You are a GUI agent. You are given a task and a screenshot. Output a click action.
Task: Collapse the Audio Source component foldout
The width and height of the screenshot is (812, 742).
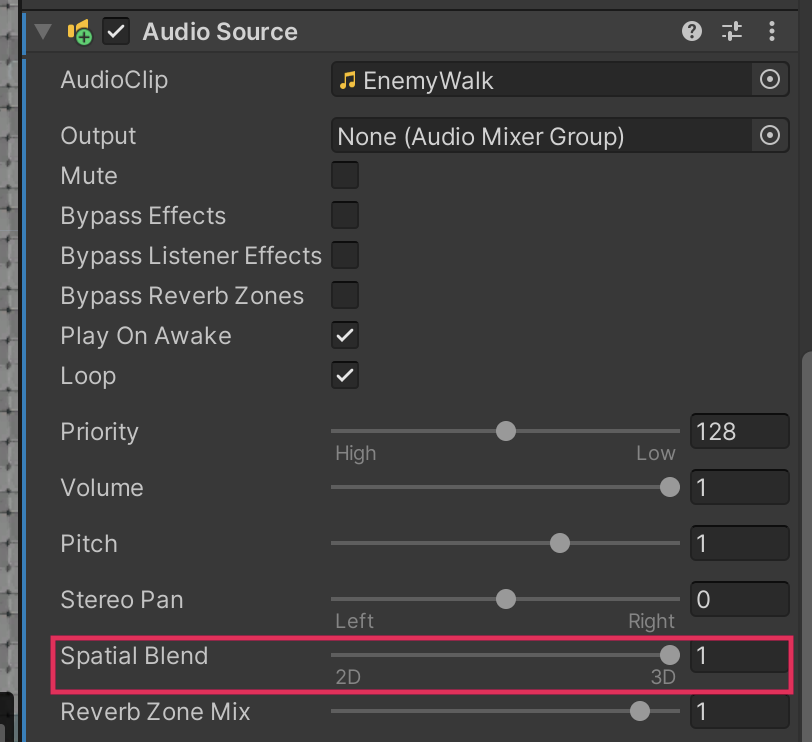42,32
